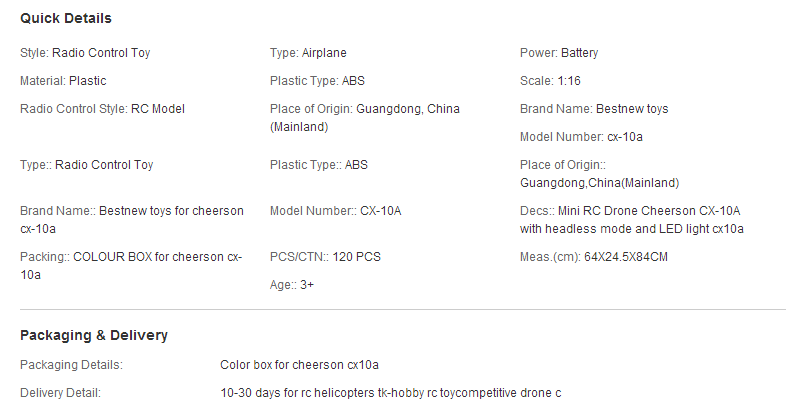Click Packing:: COLOUR BOX text
Screen dimensions: 786x413
[131, 266]
